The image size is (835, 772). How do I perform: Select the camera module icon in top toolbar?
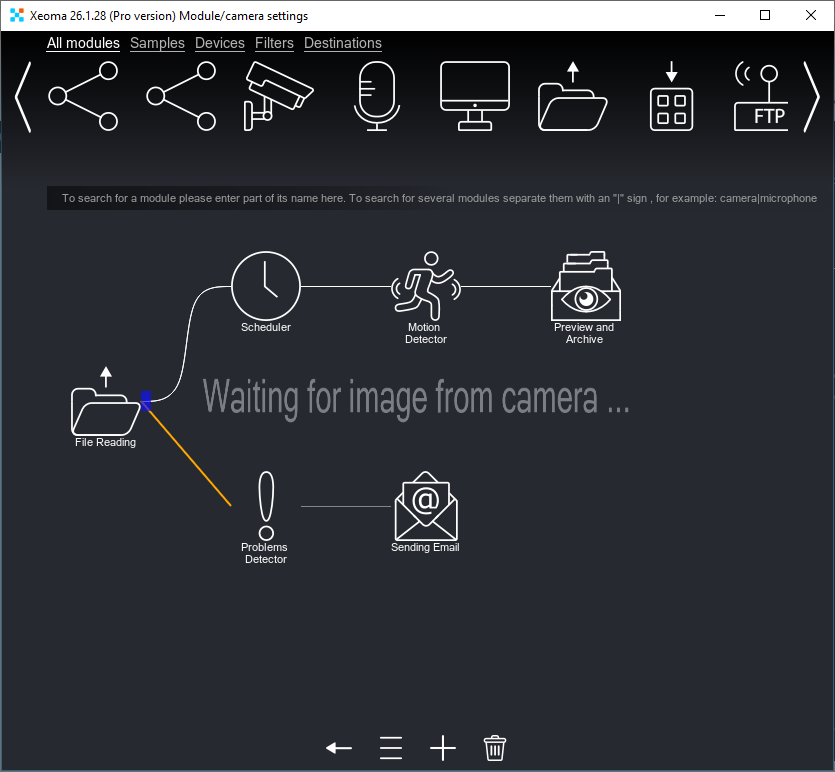278,95
